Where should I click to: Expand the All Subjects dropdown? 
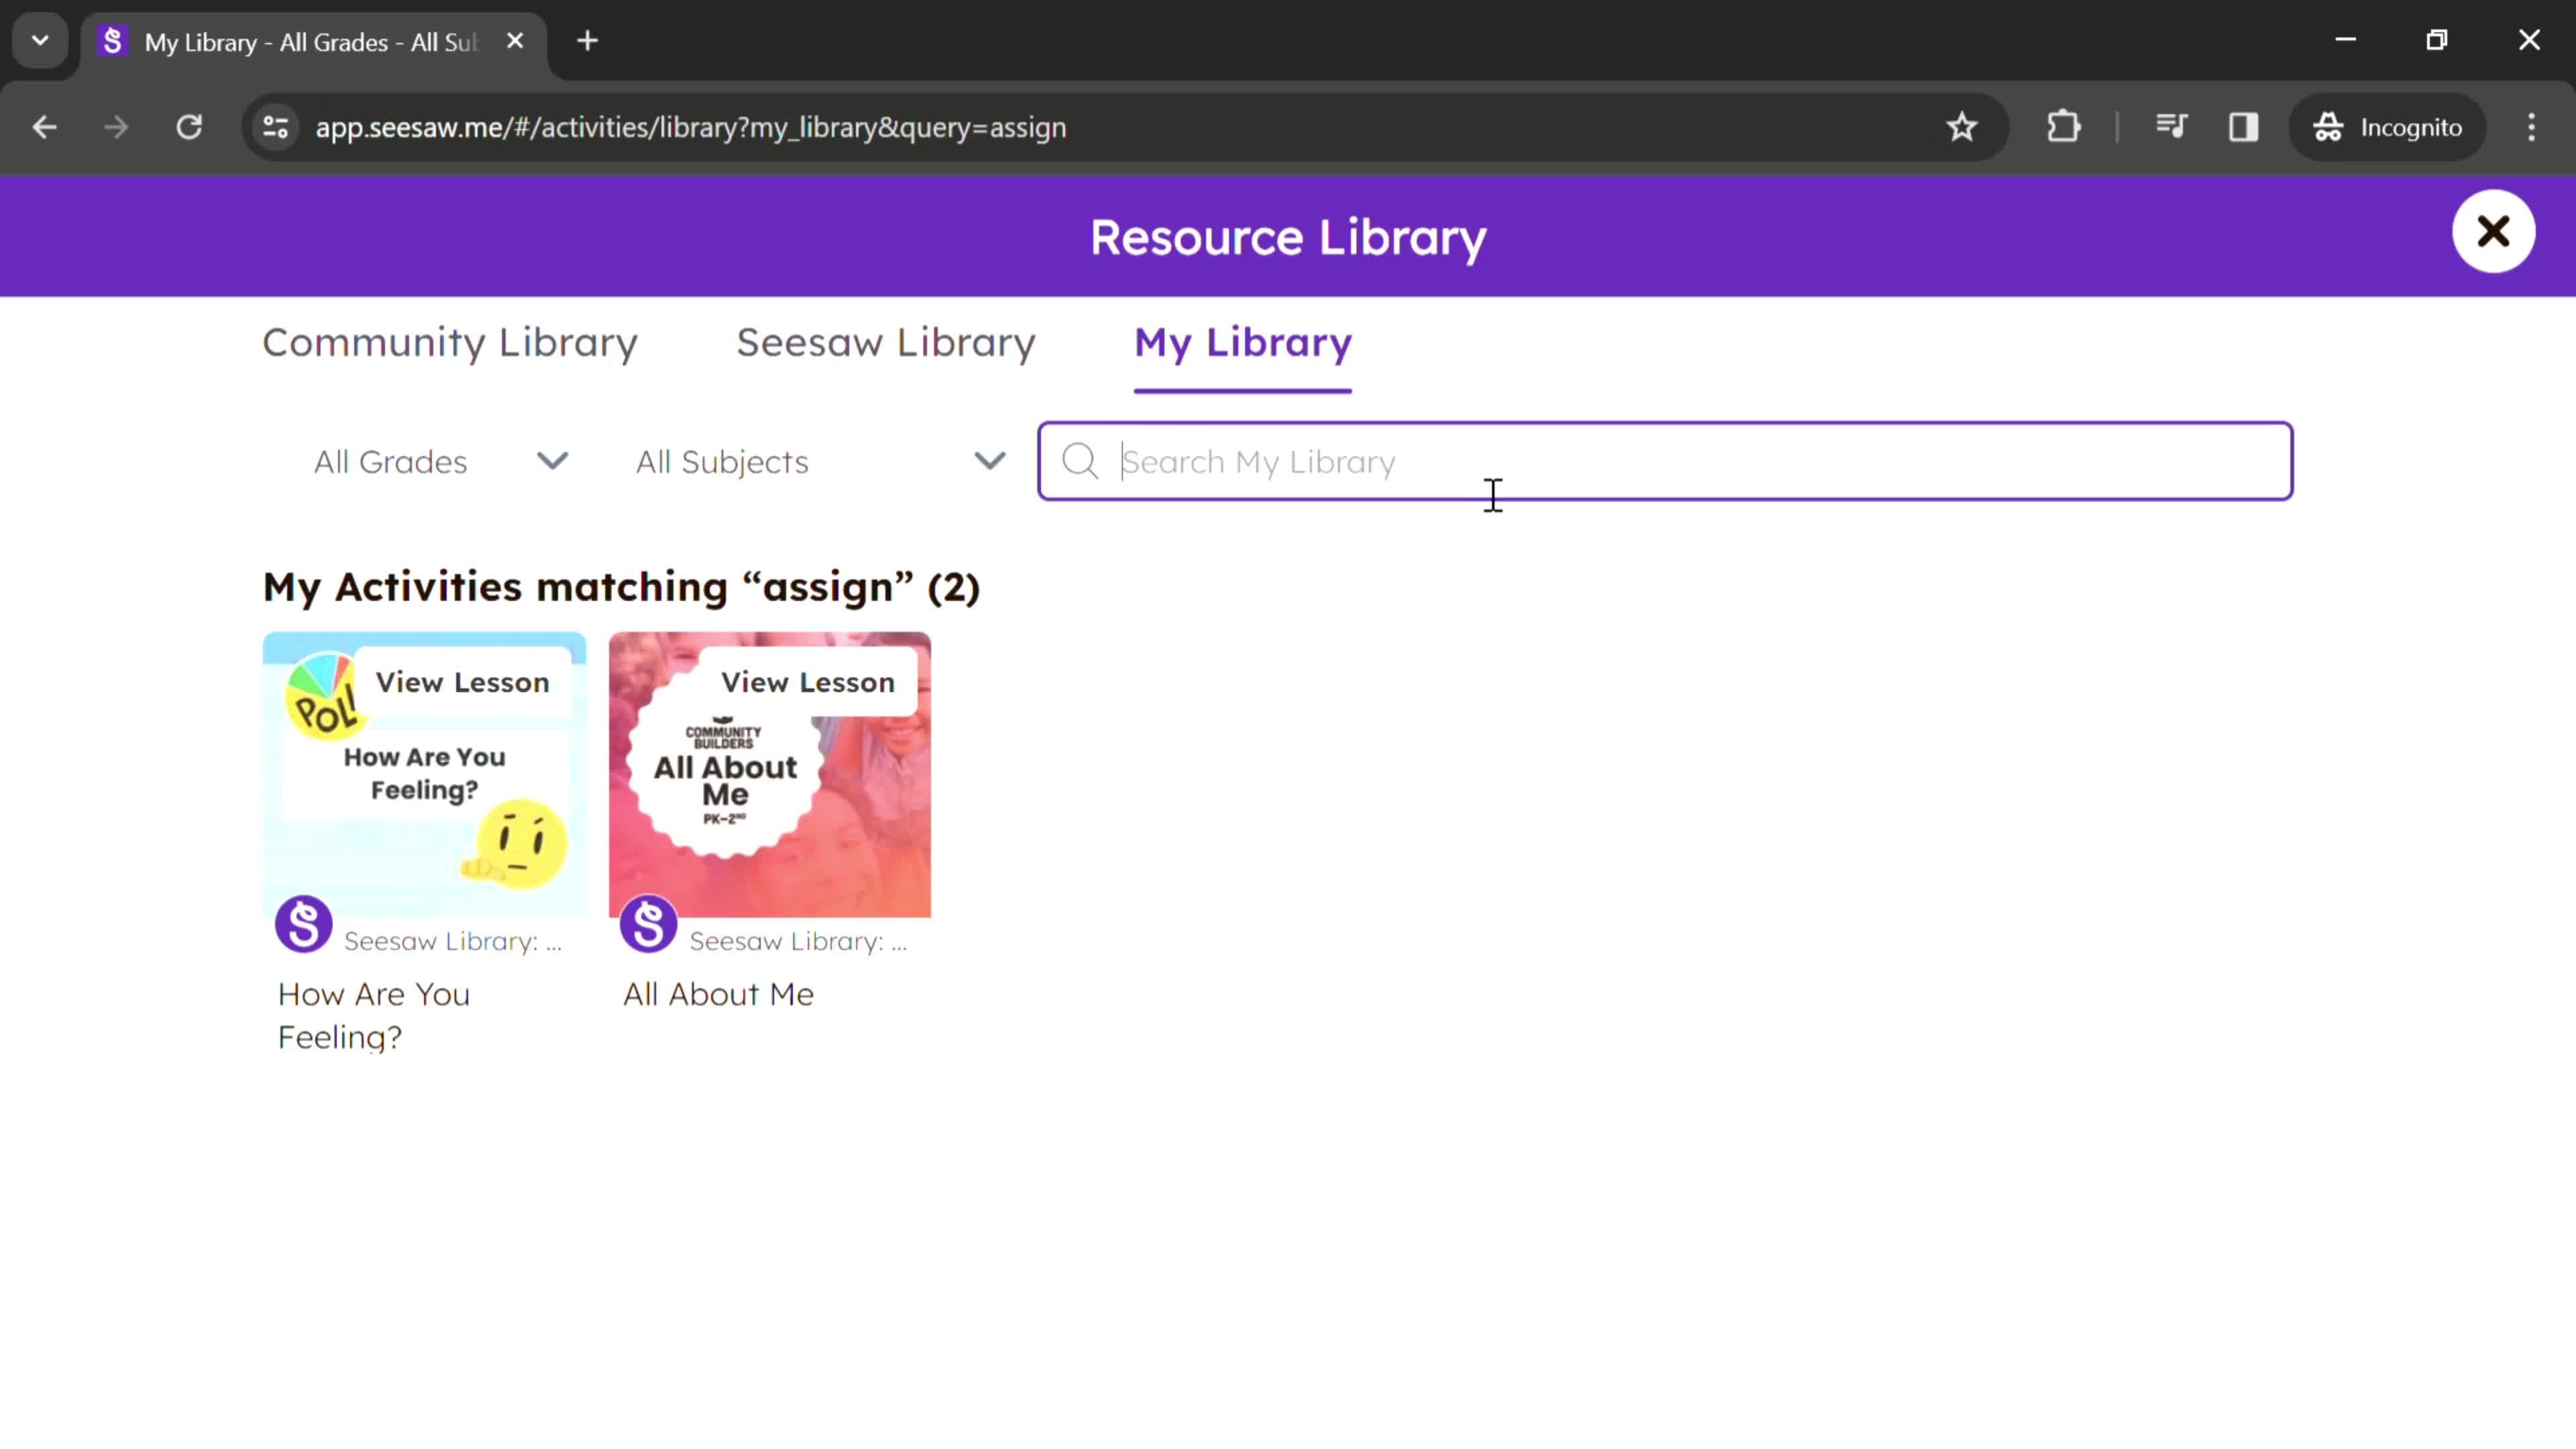pyautogui.click(x=820, y=462)
